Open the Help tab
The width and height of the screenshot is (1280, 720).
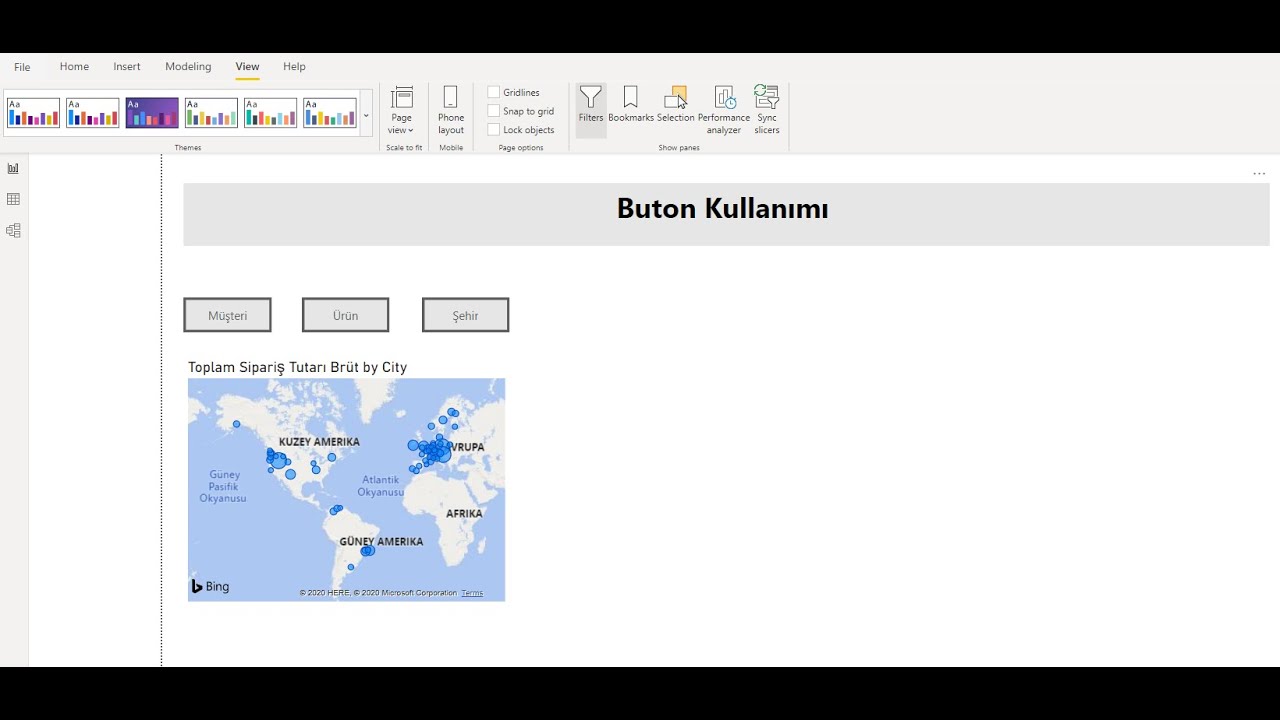click(294, 67)
